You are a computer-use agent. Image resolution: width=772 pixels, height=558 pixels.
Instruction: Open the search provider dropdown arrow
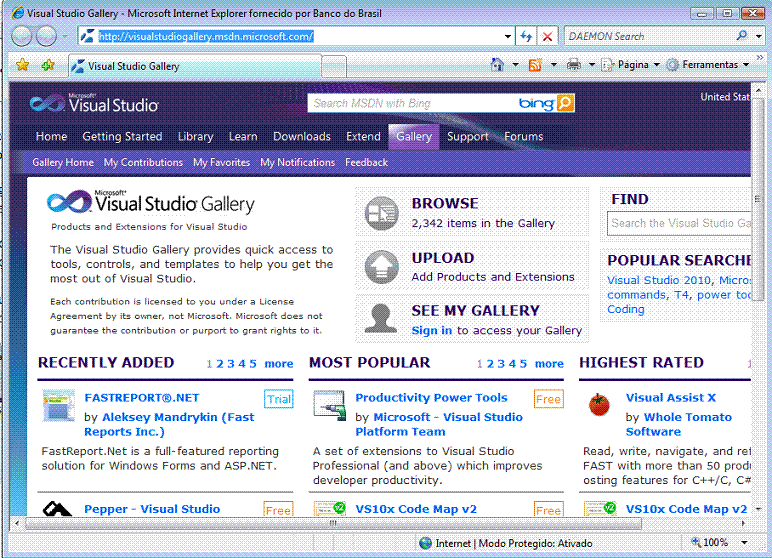759,35
